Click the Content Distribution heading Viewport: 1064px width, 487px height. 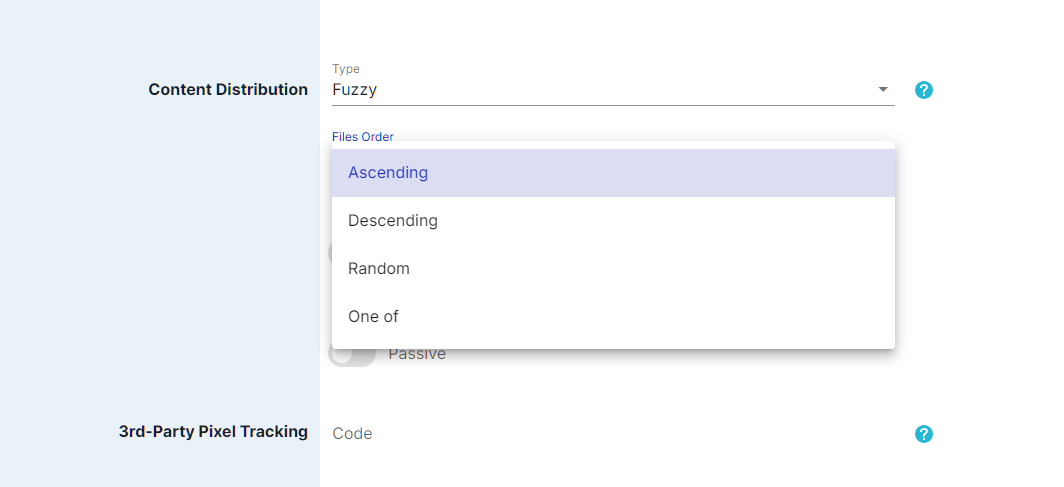point(228,90)
